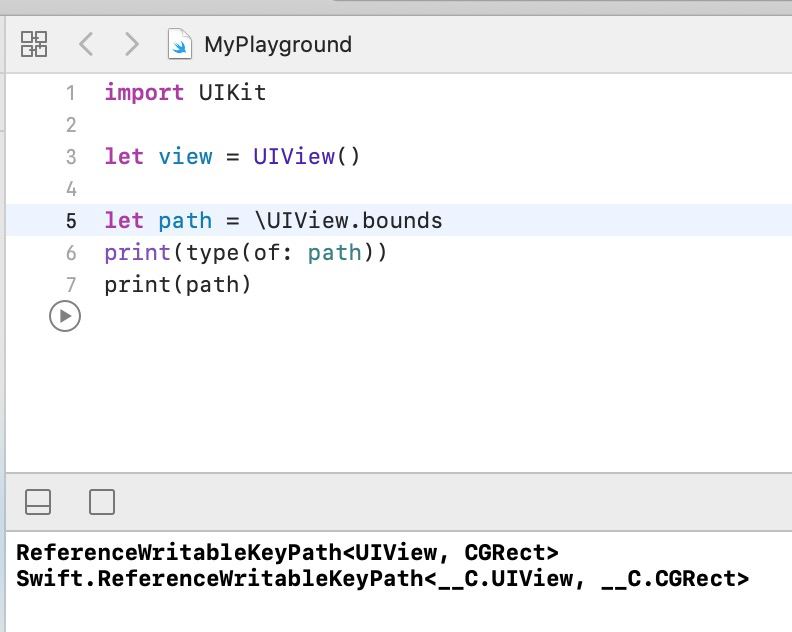Click console line starting 'Swift.ReferenceWritableKeyPath'

pyautogui.click(x=382, y=579)
